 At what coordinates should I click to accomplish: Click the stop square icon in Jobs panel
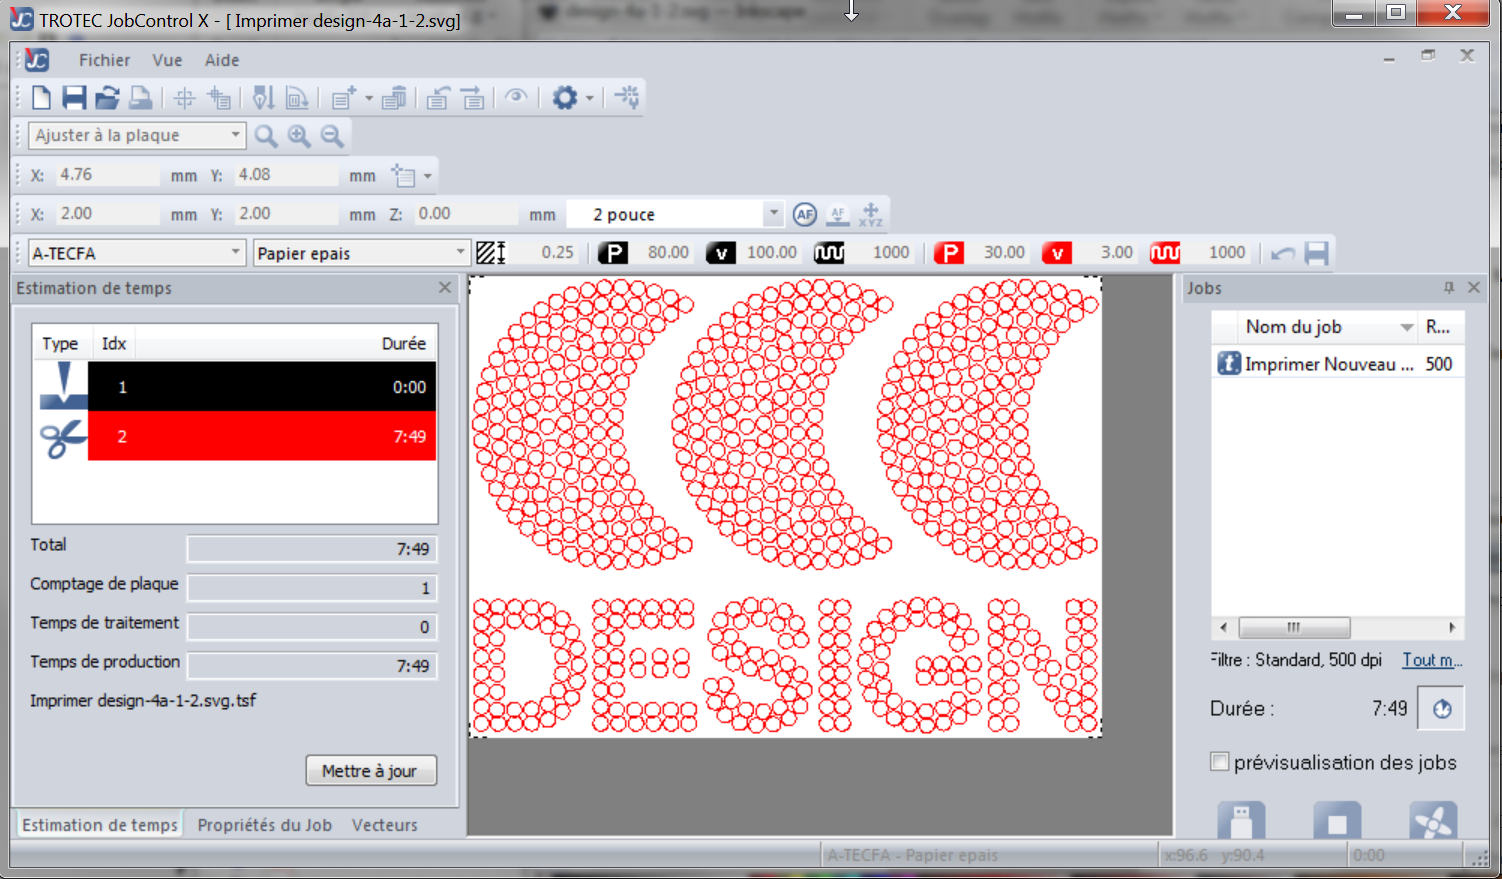tap(1337, 822)
